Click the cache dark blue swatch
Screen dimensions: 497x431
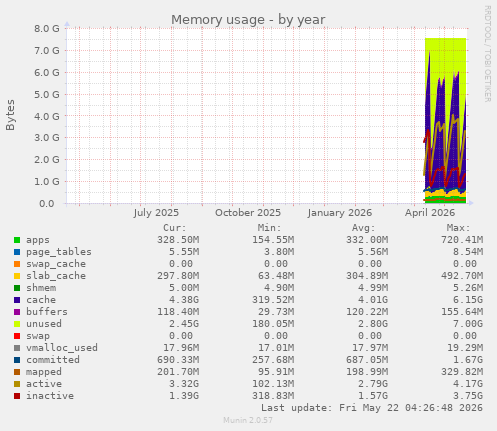click(x=17, y=300)
